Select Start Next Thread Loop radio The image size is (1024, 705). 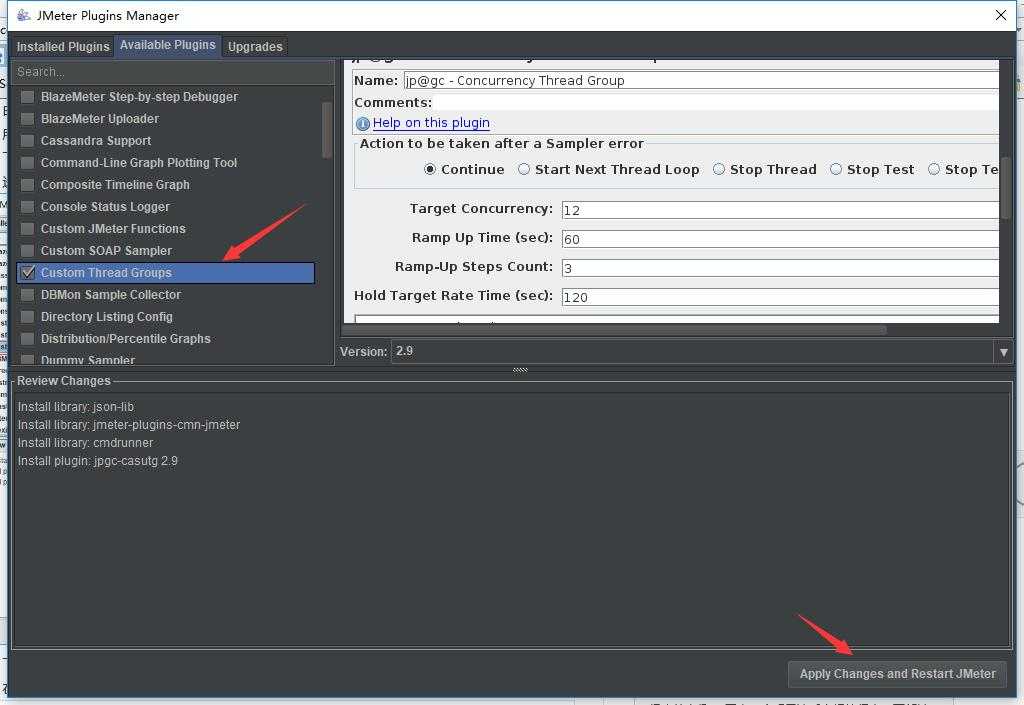(x=524, y=170)
